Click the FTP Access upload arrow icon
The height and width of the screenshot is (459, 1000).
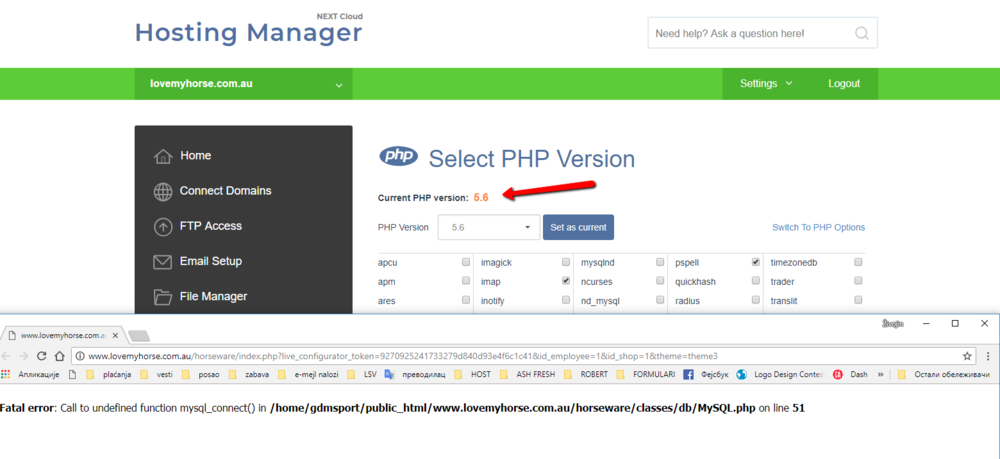click(x=163, y=226)
